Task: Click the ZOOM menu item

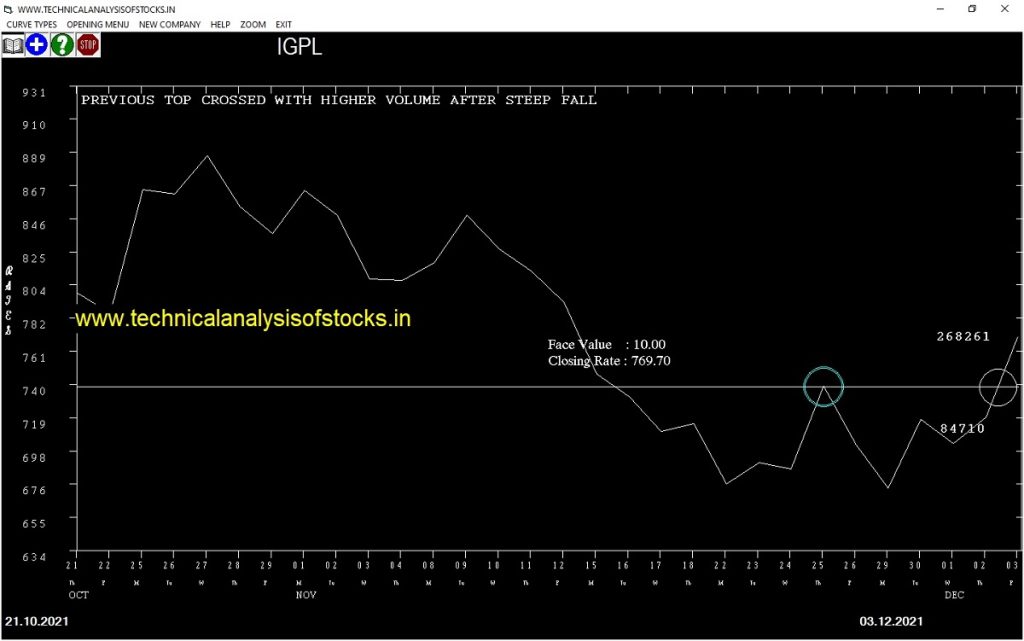Action: pyautogui.click(x=253, y=24)
